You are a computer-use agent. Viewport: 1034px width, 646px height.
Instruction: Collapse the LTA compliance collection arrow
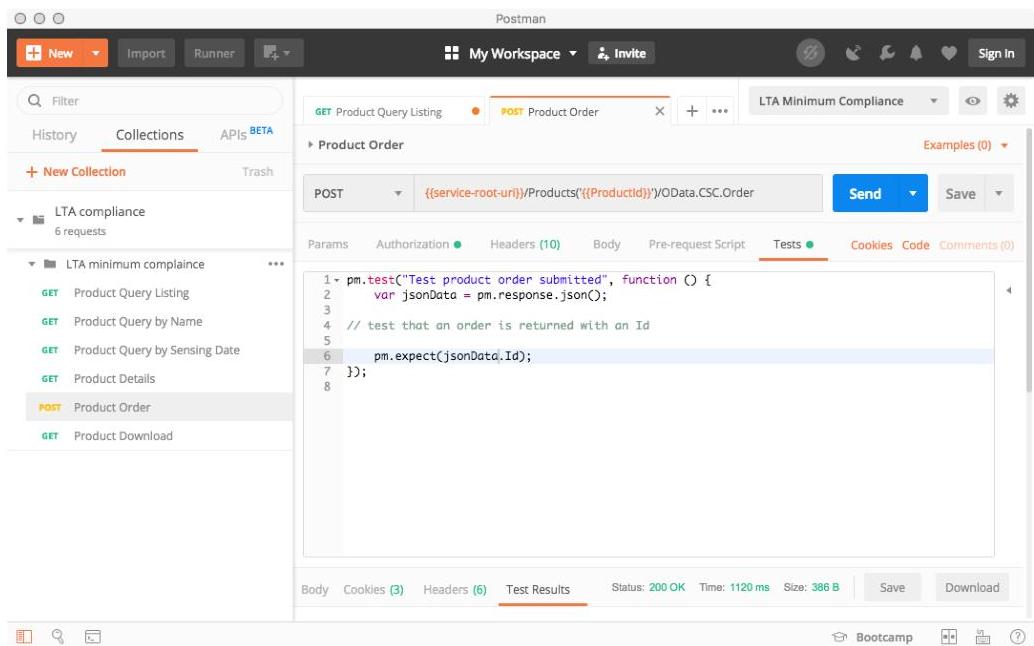pos(20,220)
